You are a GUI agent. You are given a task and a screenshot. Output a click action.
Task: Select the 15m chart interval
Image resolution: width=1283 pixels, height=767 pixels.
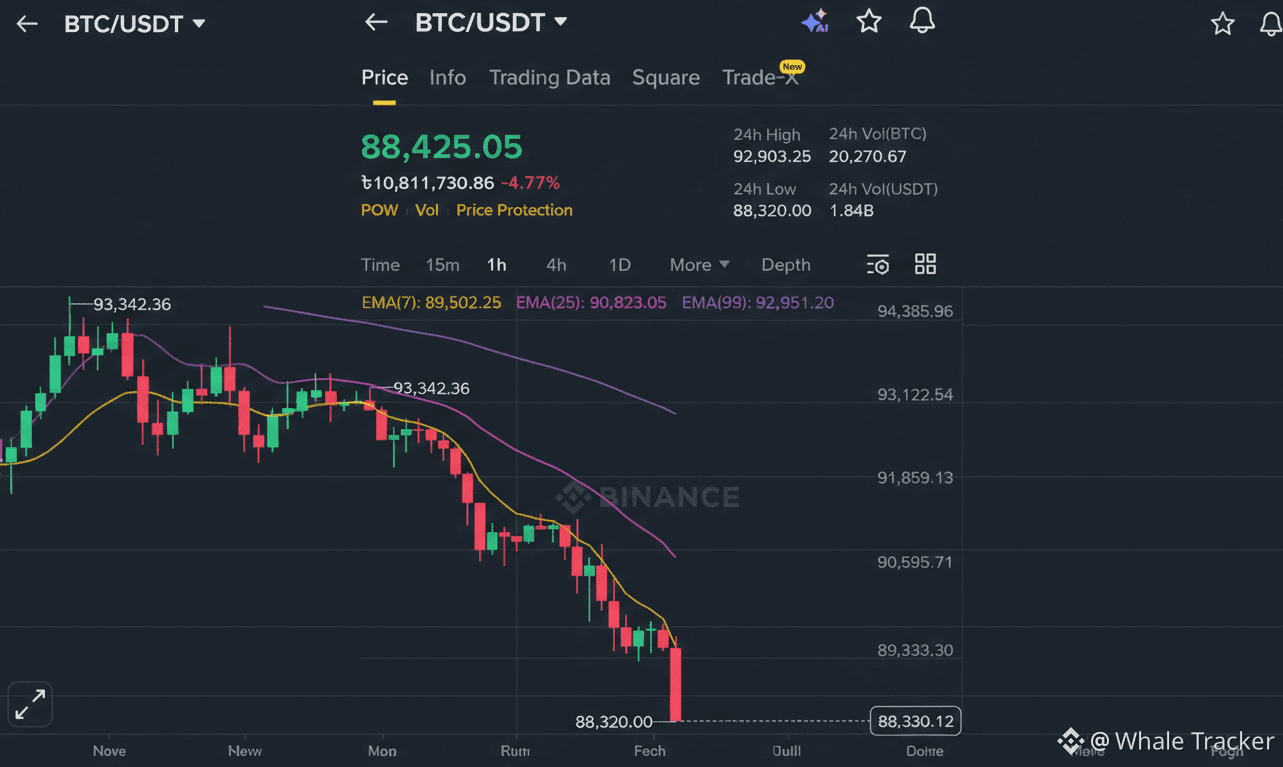click(x=443, y=265)
